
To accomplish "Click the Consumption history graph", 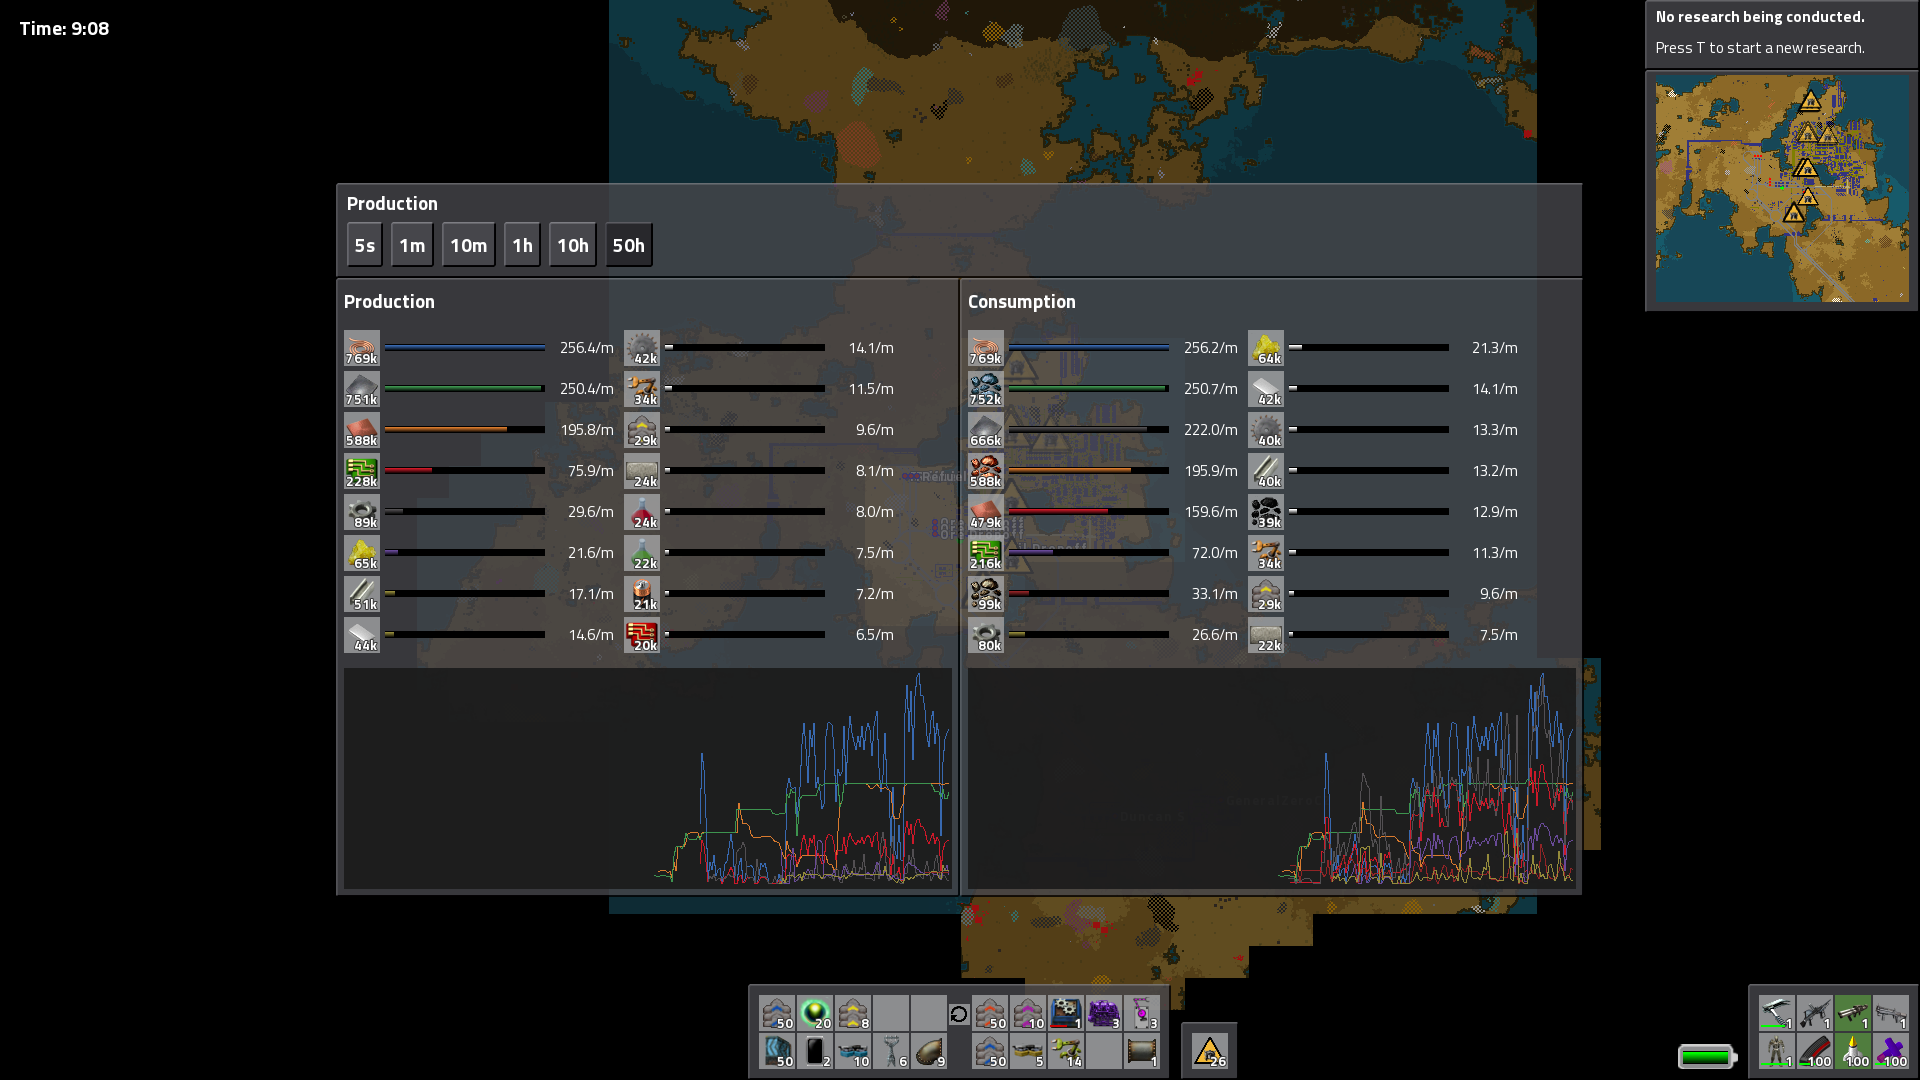I will click(x=1271, y=778).
